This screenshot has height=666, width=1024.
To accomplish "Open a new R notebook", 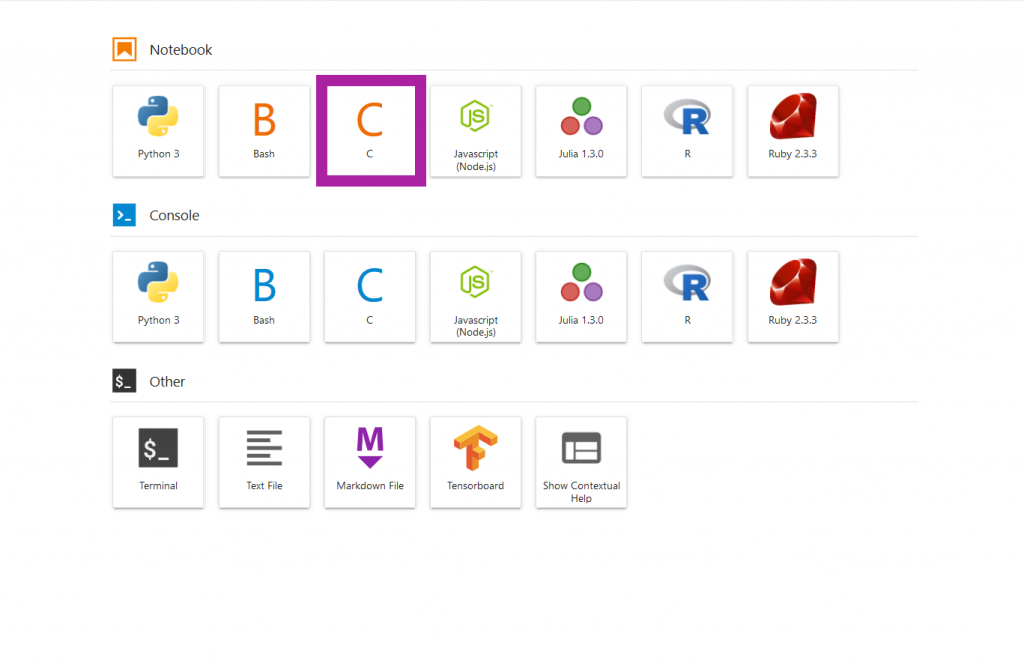I will click(687, 131).
